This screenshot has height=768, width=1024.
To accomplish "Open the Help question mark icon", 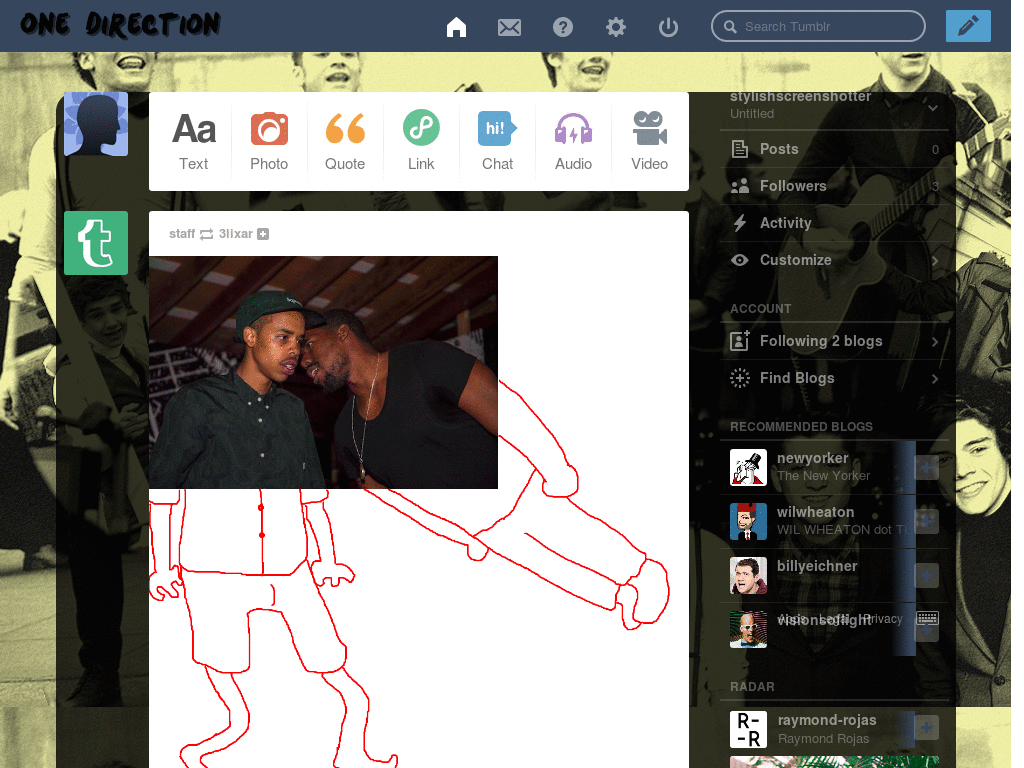I will pyautogui.click(x=562, y=27).
